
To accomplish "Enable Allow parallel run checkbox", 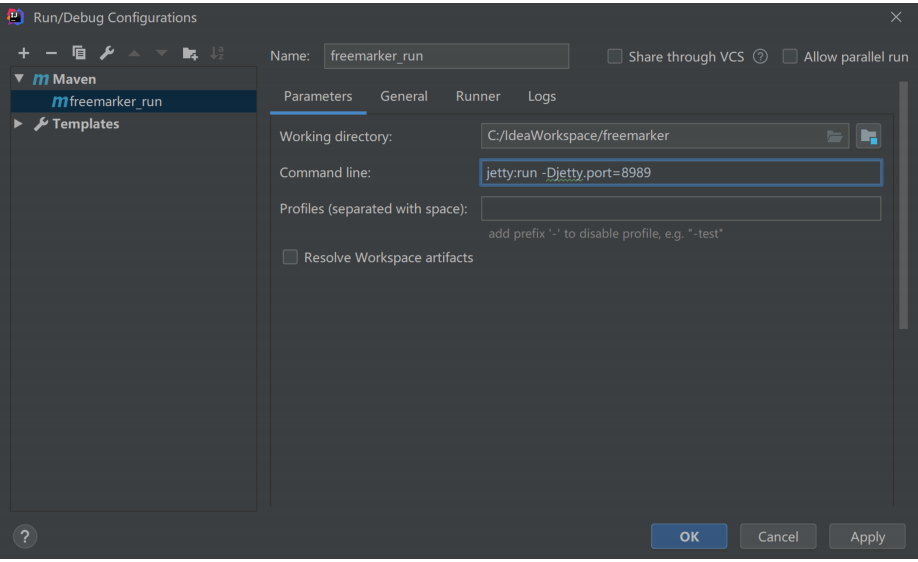I will [790, 57].
